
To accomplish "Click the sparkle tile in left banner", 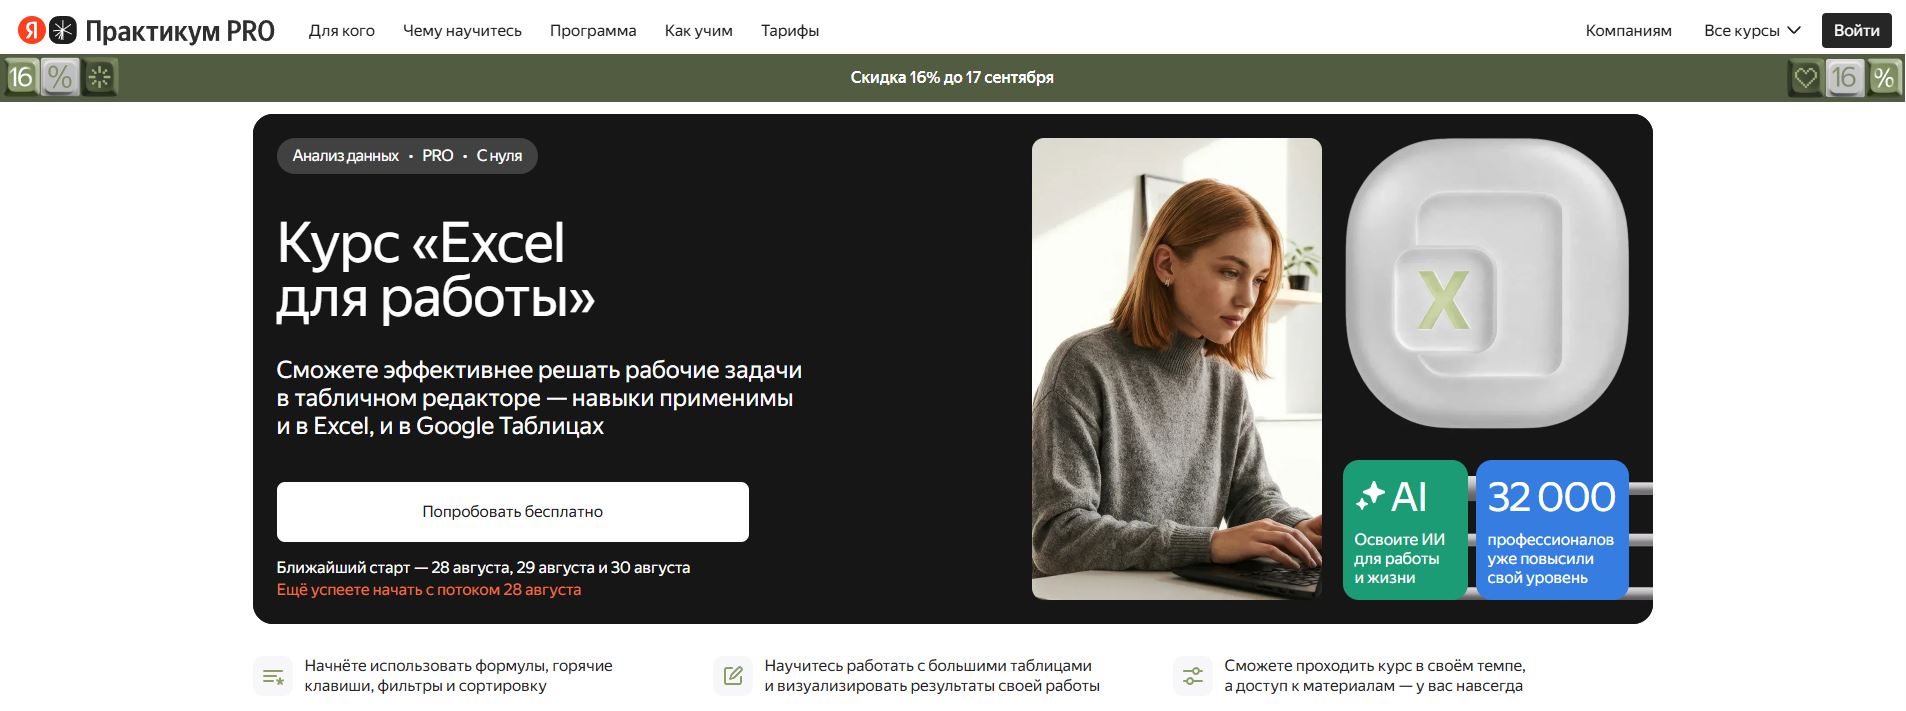I will point(99,77).
